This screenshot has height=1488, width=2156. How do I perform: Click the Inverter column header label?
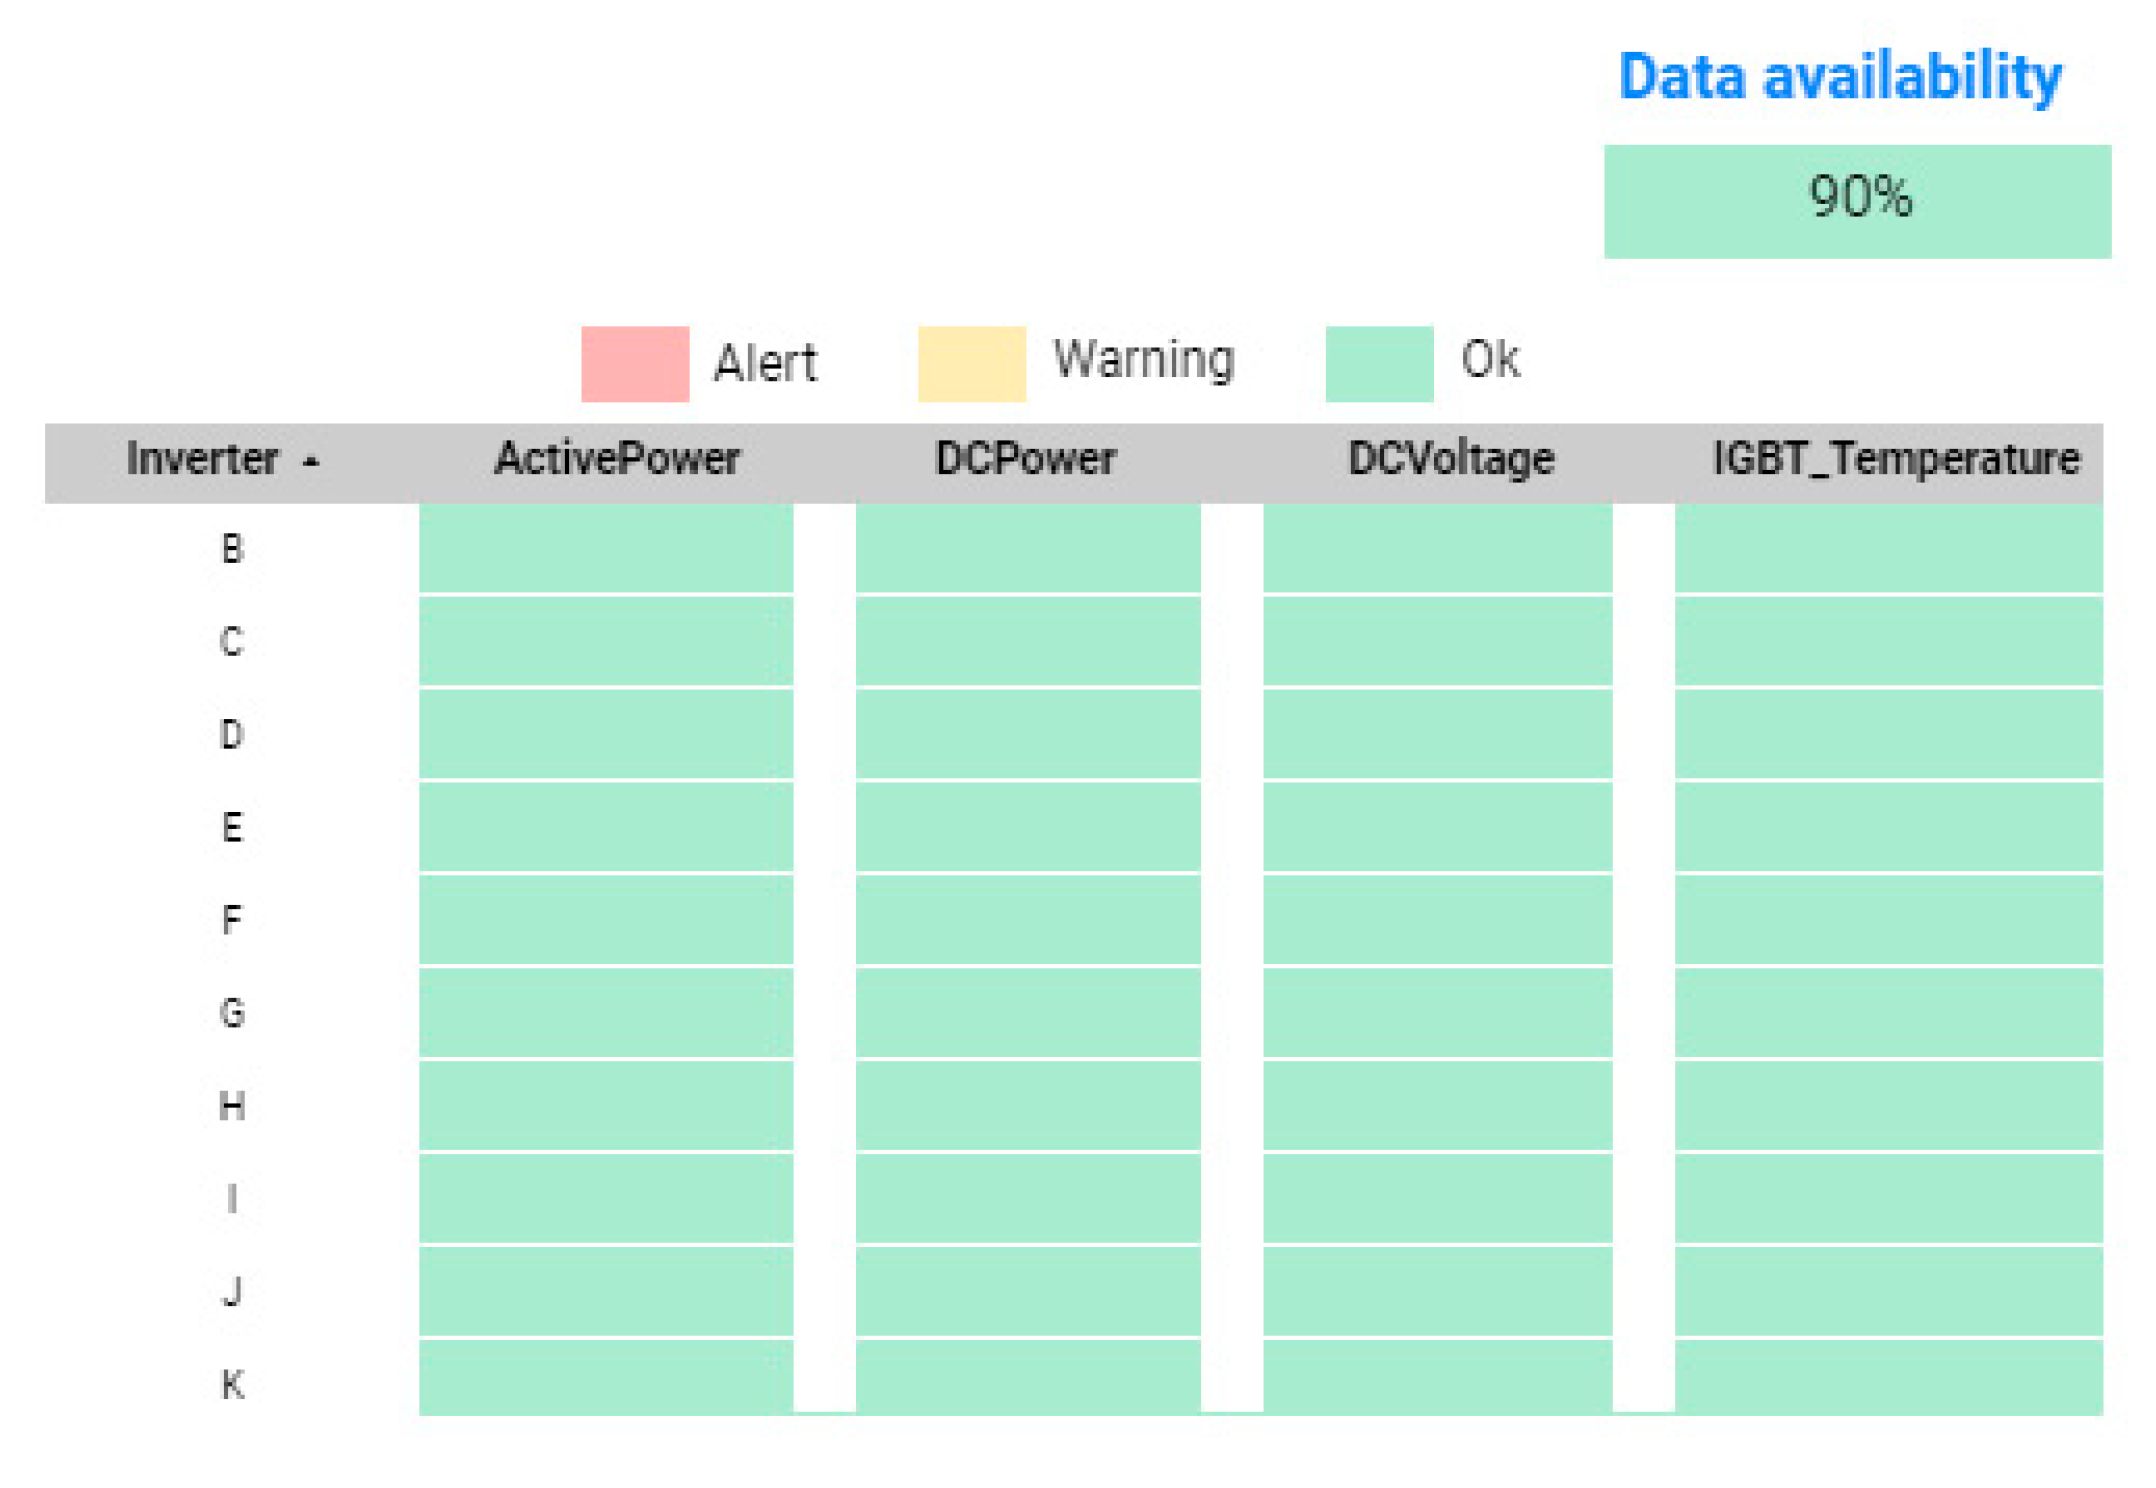coord(202,459)
